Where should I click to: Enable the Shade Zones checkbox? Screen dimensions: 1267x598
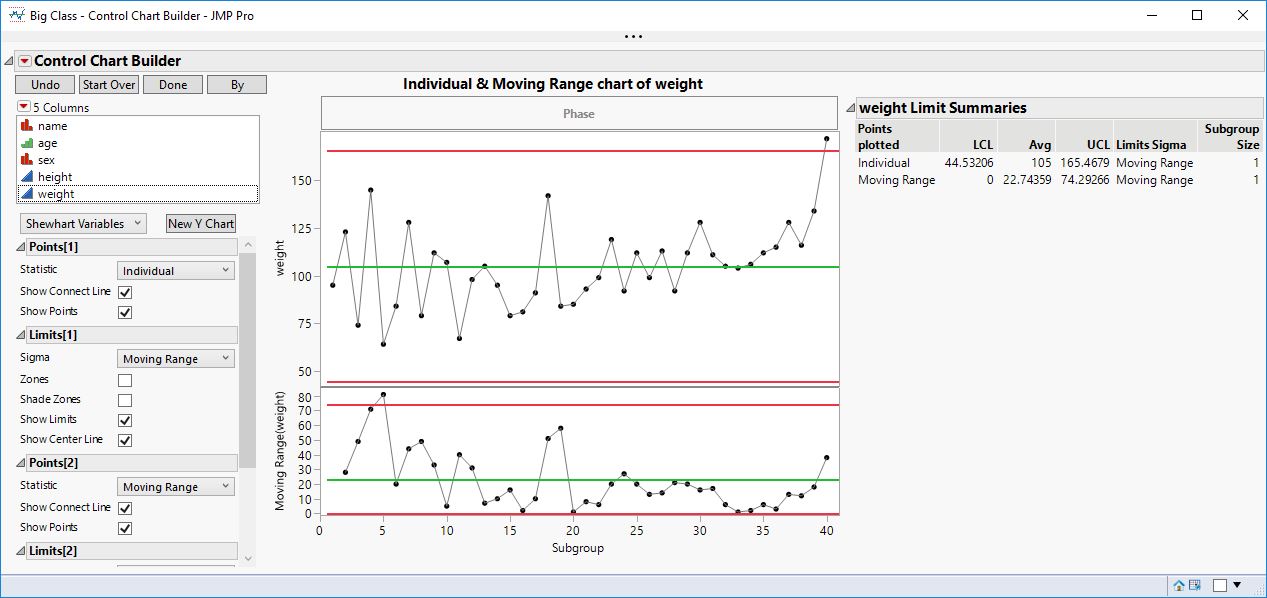(124, 399)
